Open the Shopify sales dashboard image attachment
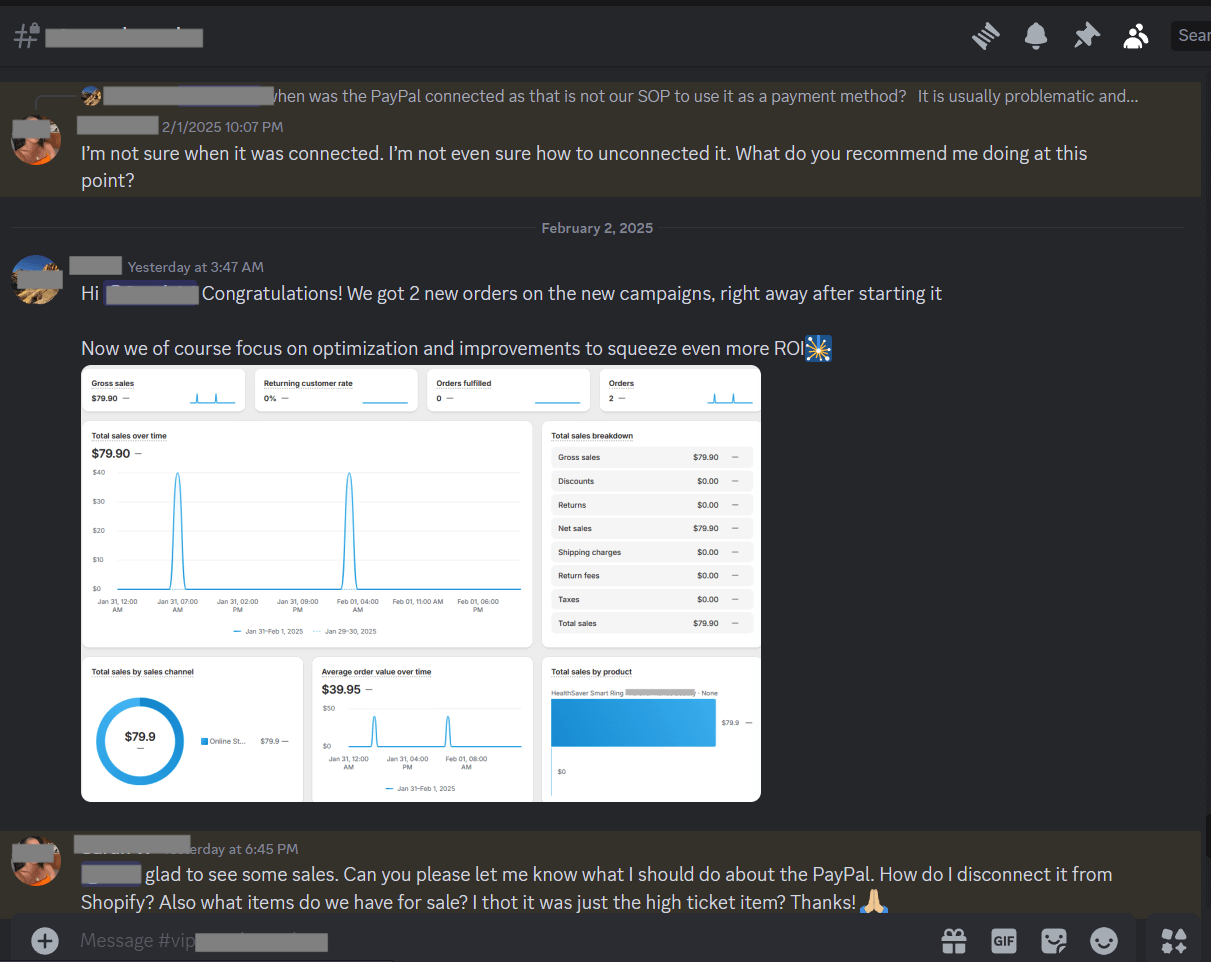 [420, 583]
